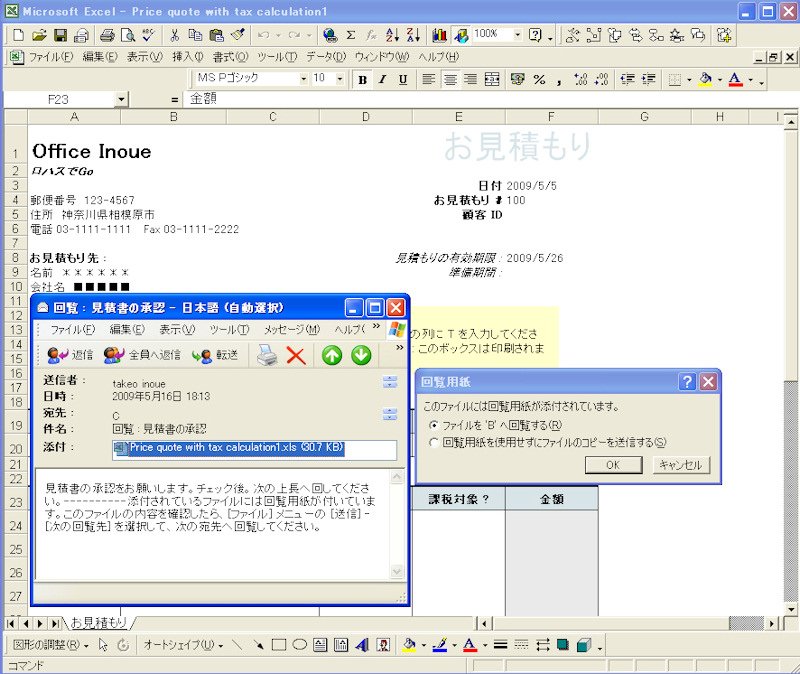Select route file to 'B' radio option
Viewport: 800px width, 674px height.
pos(434,425)
